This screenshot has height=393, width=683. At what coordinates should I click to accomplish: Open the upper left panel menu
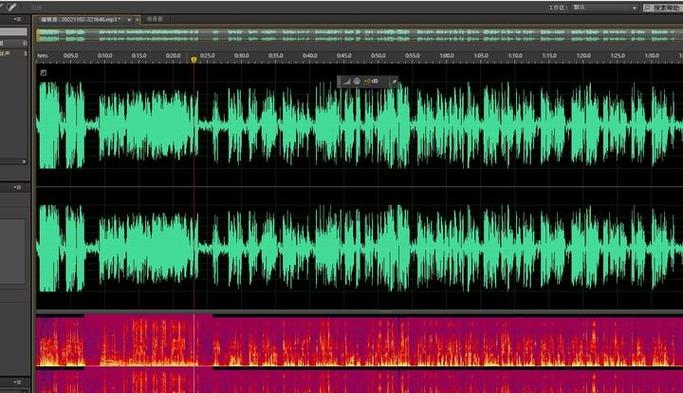click(17, 19)
